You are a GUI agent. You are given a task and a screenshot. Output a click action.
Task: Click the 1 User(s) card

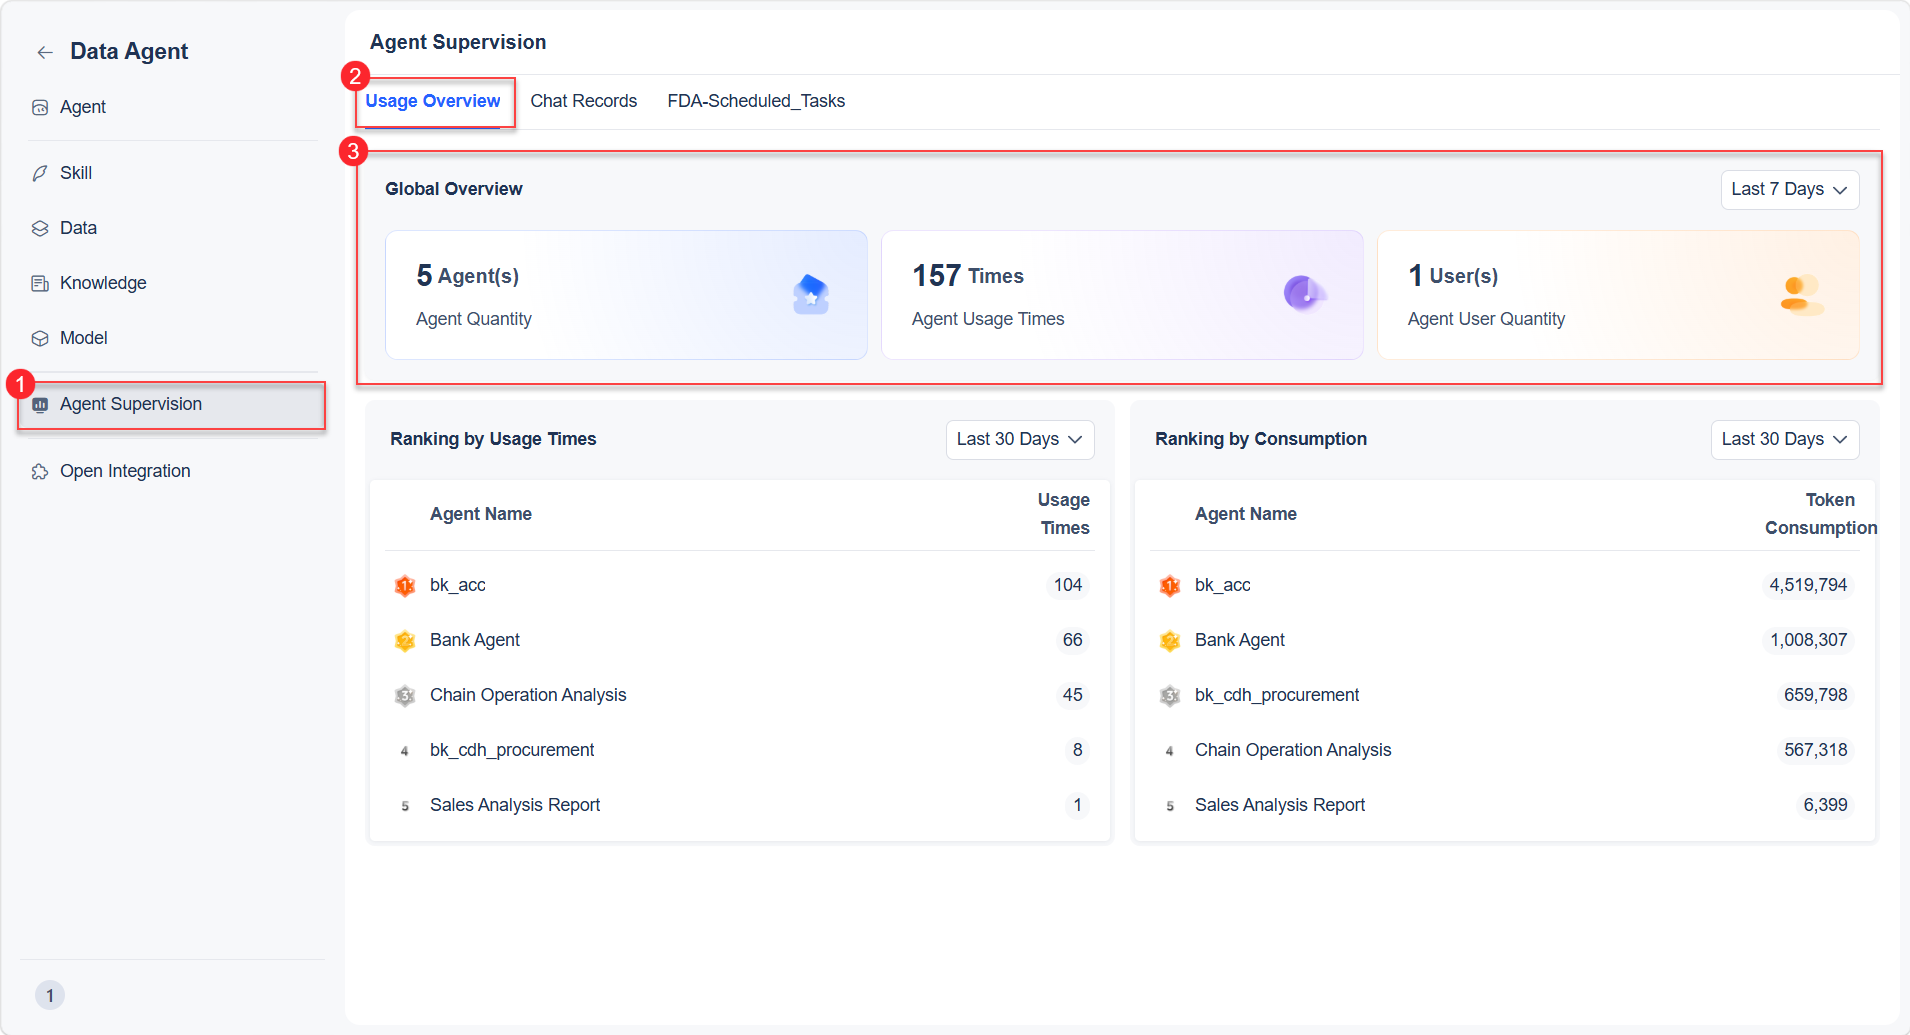[1618, 295]
